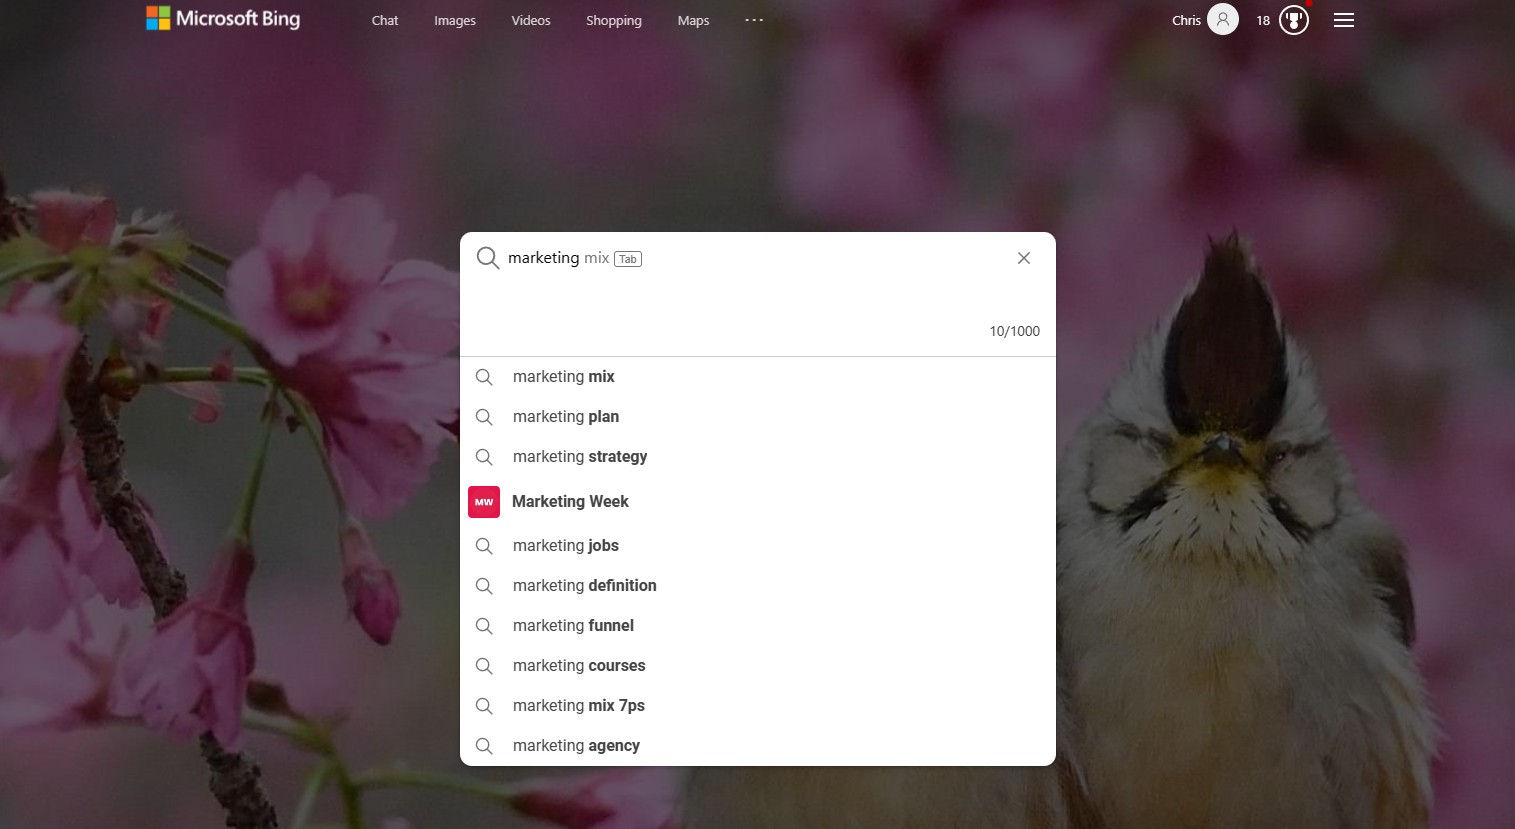Viewport: 1515px width, 829px height.
Task: Expand the three-dots more navigation menu
Action: click(754, 20)
